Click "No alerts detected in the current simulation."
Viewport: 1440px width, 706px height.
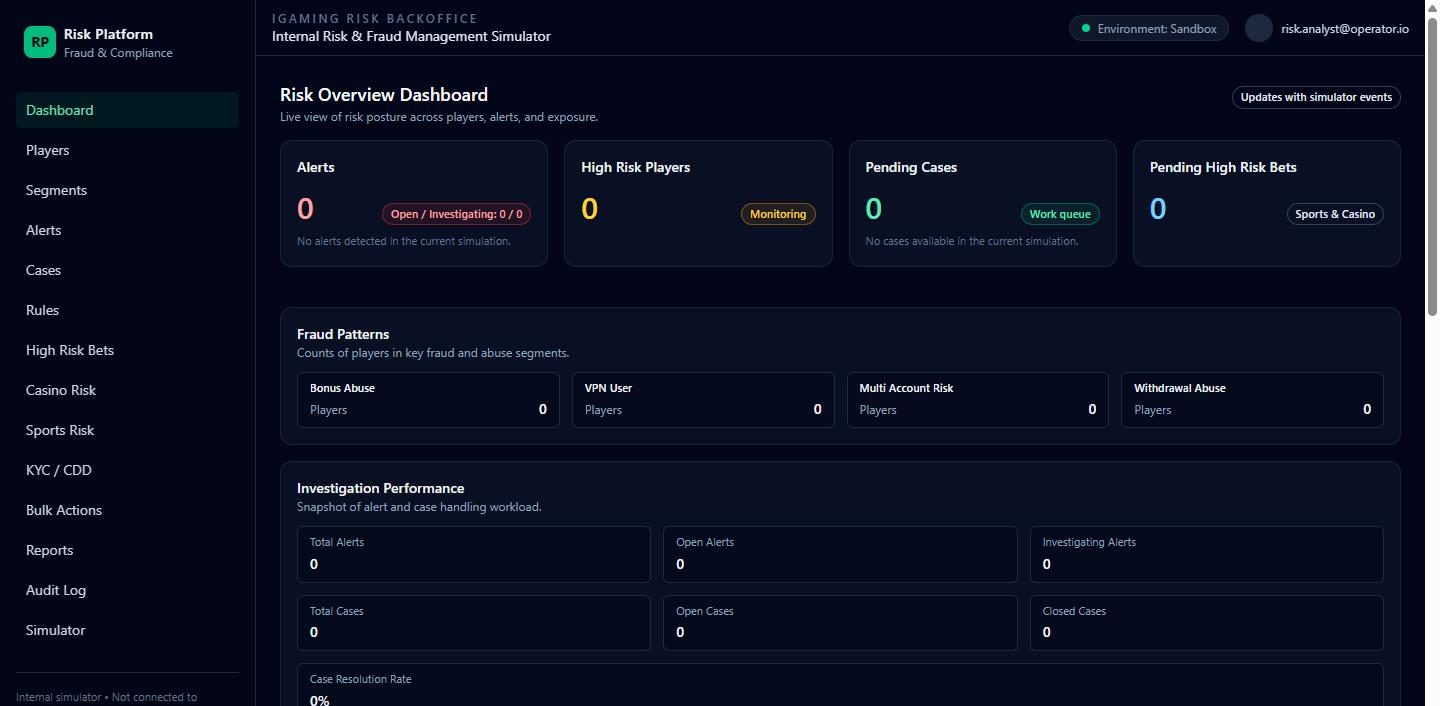404,241
